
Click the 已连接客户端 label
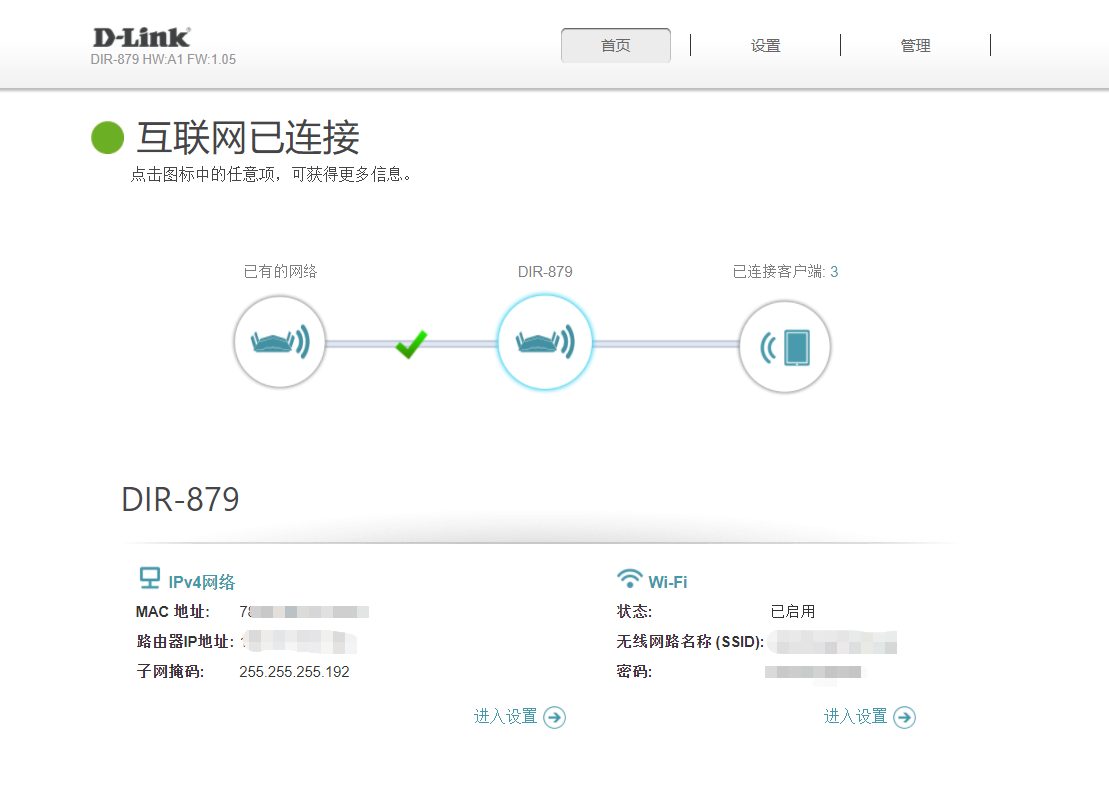point(779,272)
